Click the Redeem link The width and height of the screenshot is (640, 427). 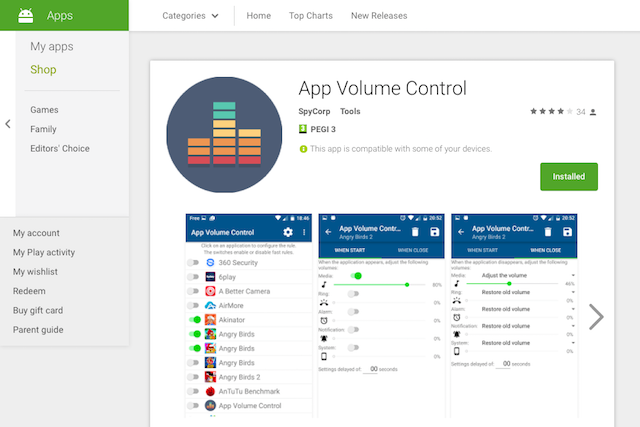click(29, 291)
